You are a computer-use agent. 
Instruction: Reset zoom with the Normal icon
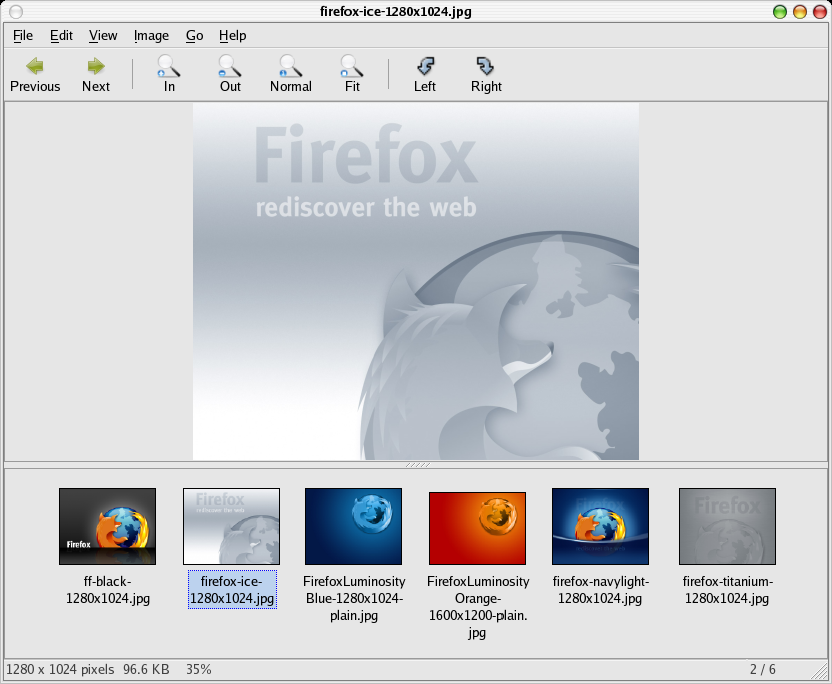(x=291, y=66)
